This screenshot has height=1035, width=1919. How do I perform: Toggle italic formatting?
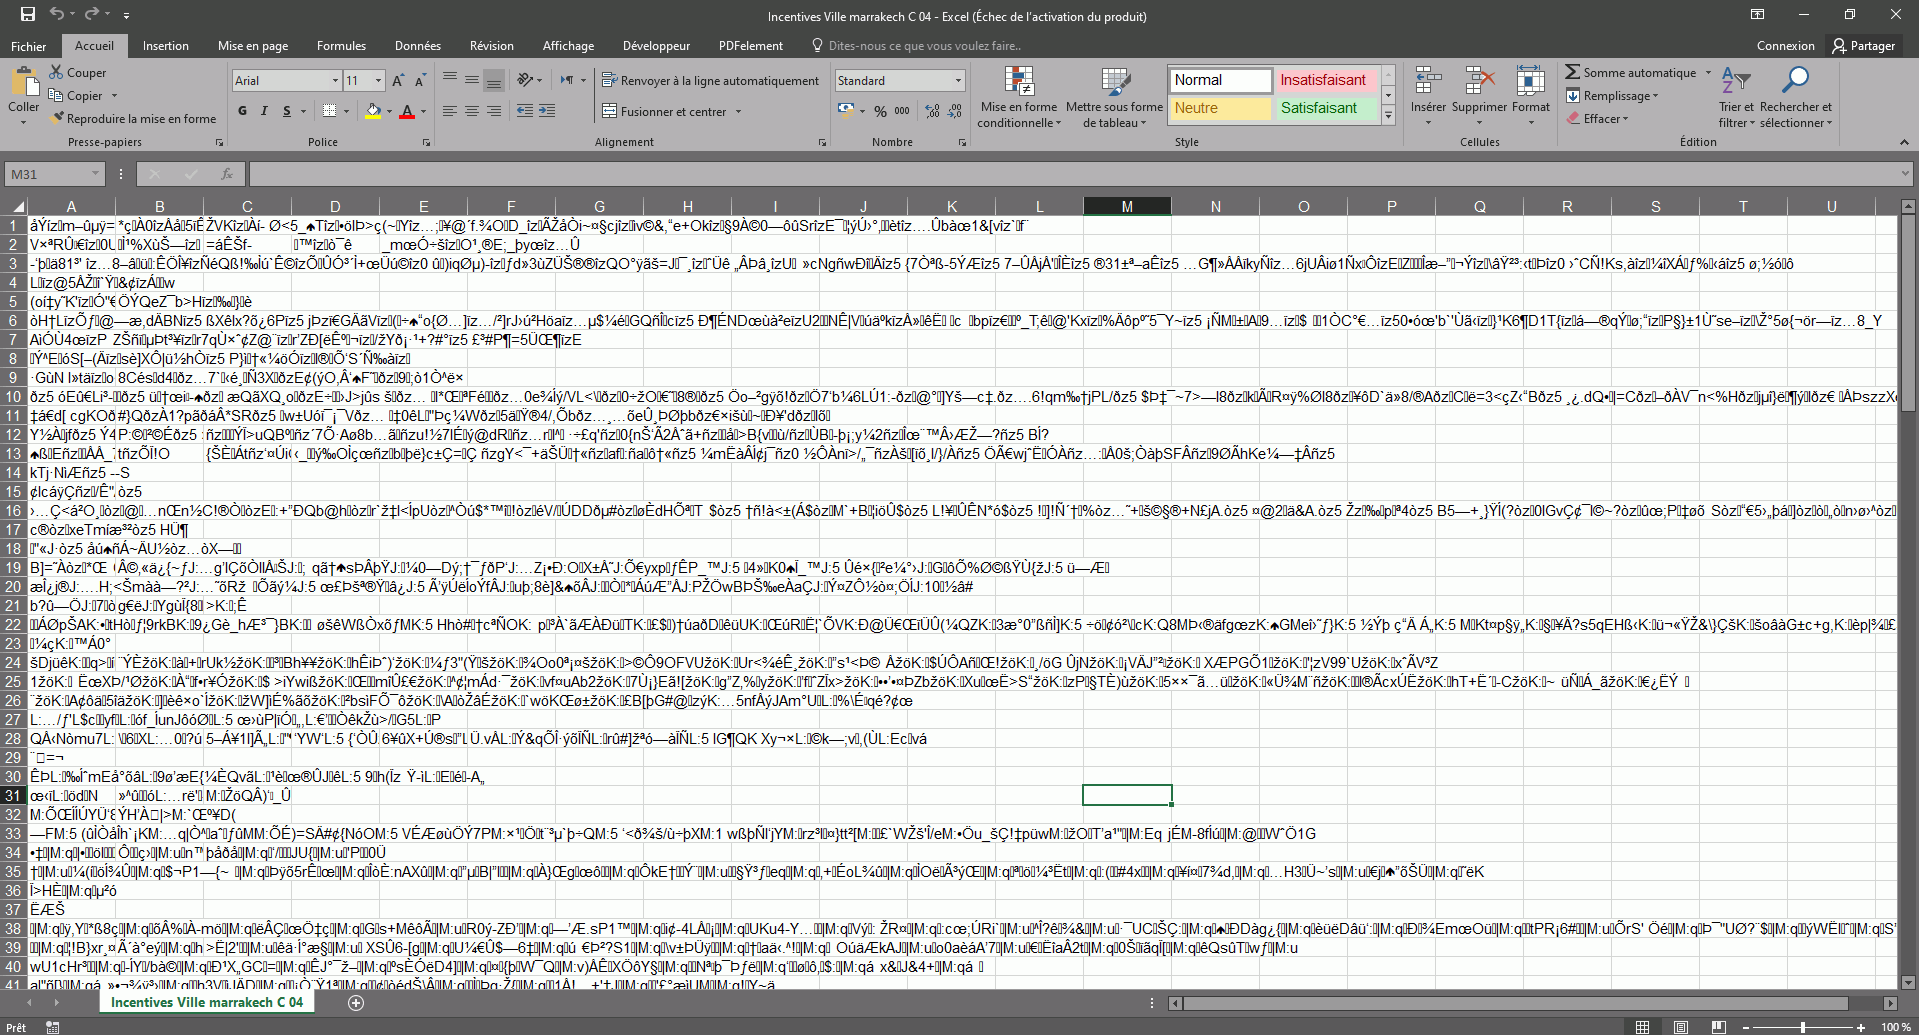(264, 111)
